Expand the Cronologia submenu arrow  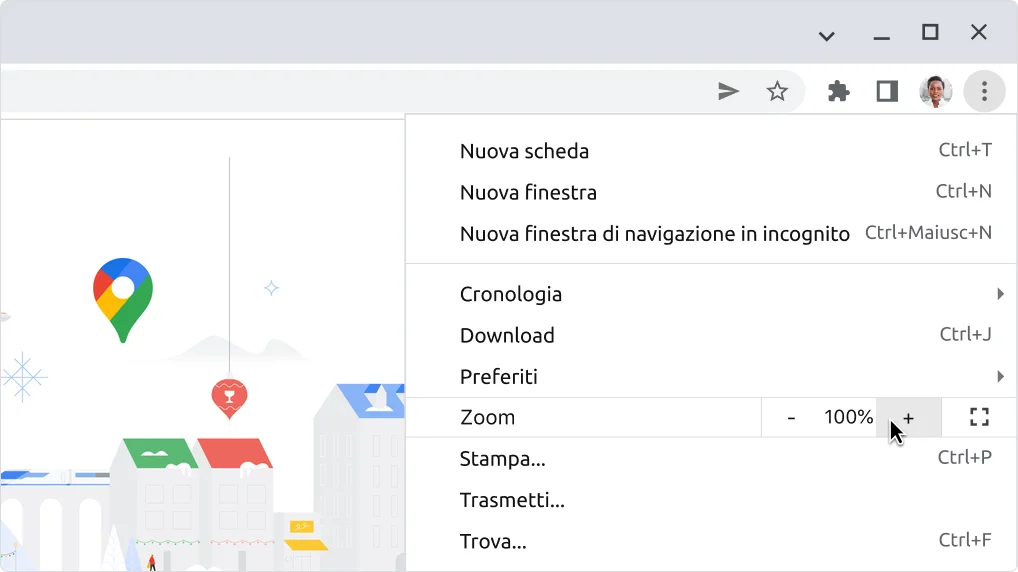1000,294
